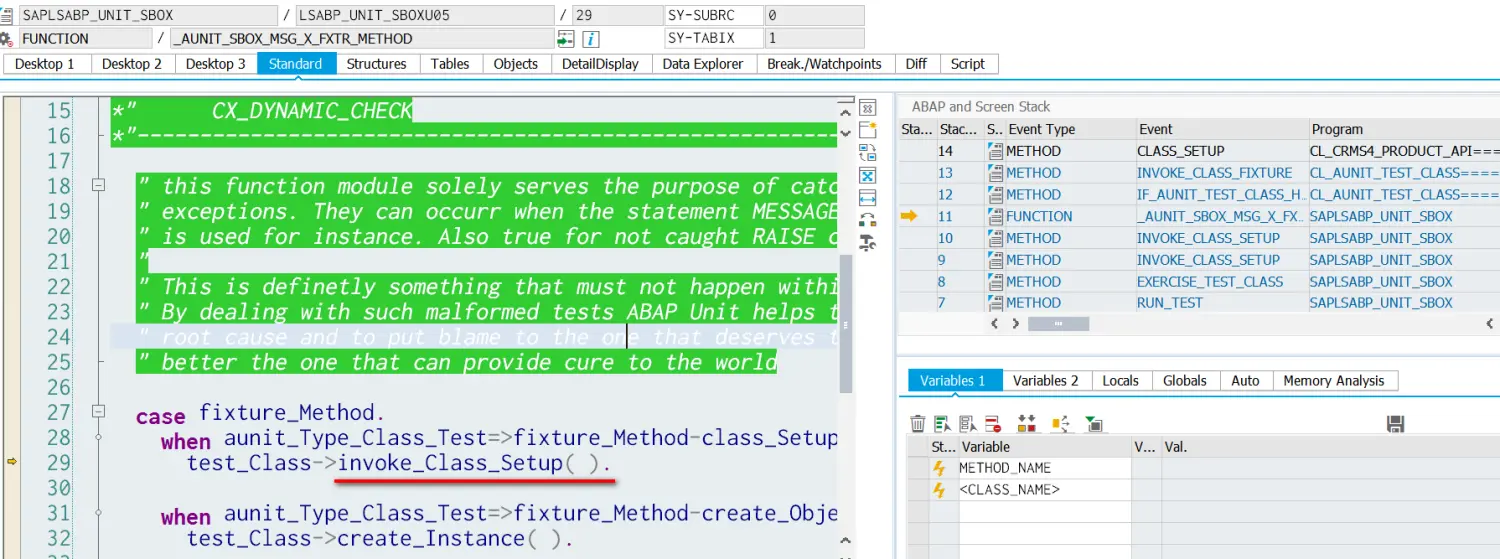
Task: Open the Objects tab
Action: 516,64
